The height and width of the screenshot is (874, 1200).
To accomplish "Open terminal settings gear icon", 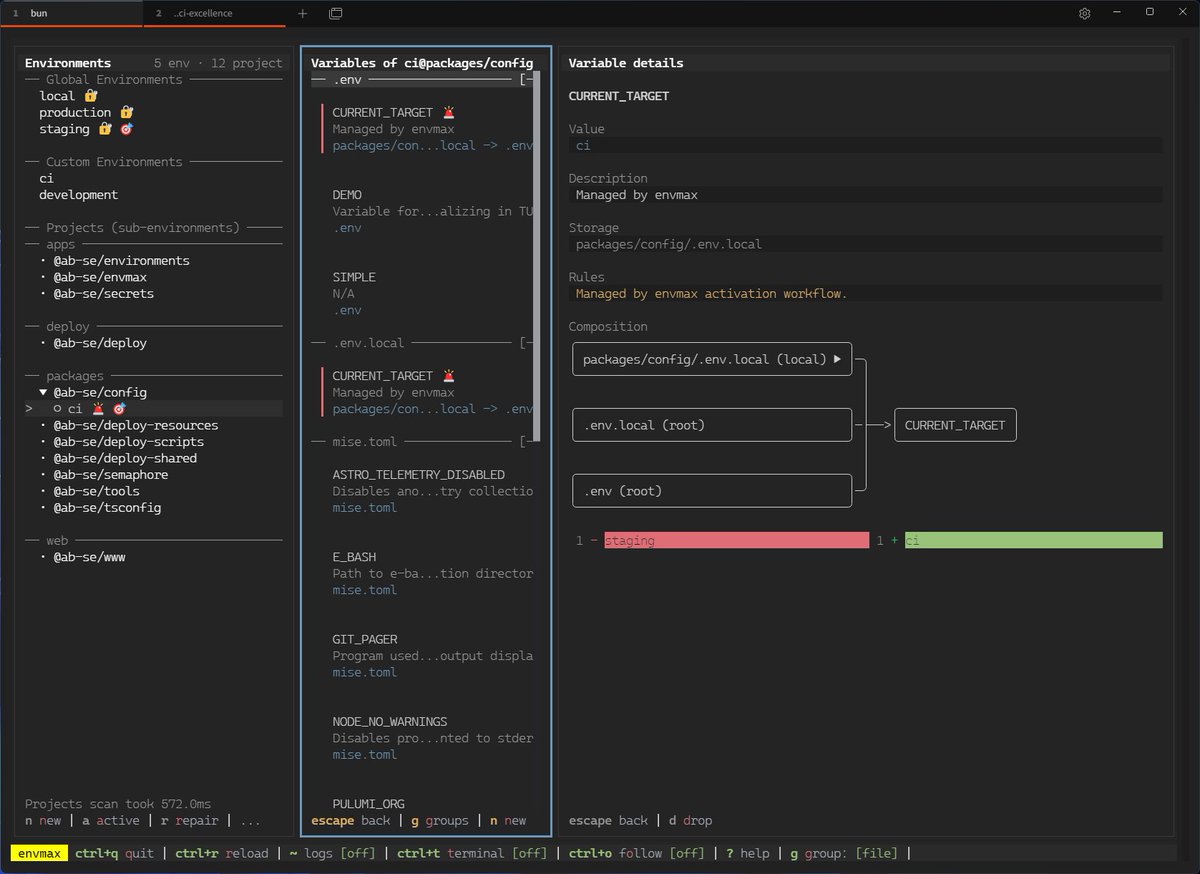I will click(x=1085, y=13).
